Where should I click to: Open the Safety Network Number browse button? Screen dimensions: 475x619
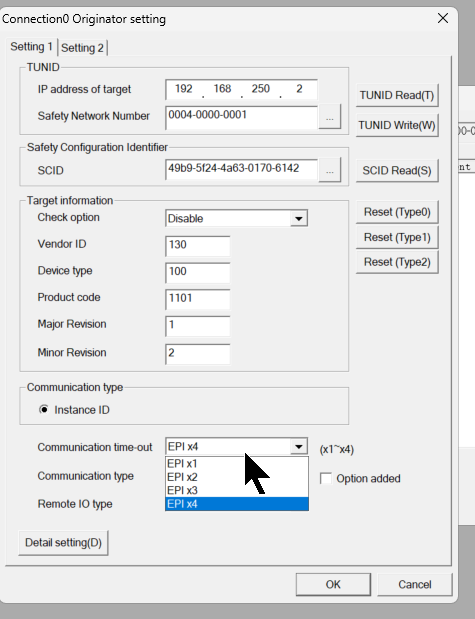[330, 117]
